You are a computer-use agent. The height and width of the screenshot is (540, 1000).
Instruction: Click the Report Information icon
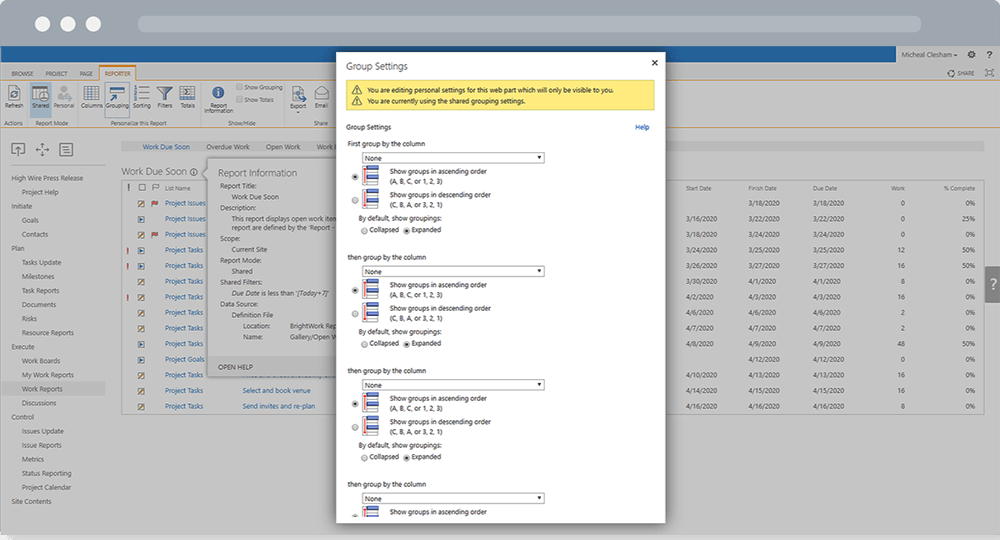(x=218, y=94)
